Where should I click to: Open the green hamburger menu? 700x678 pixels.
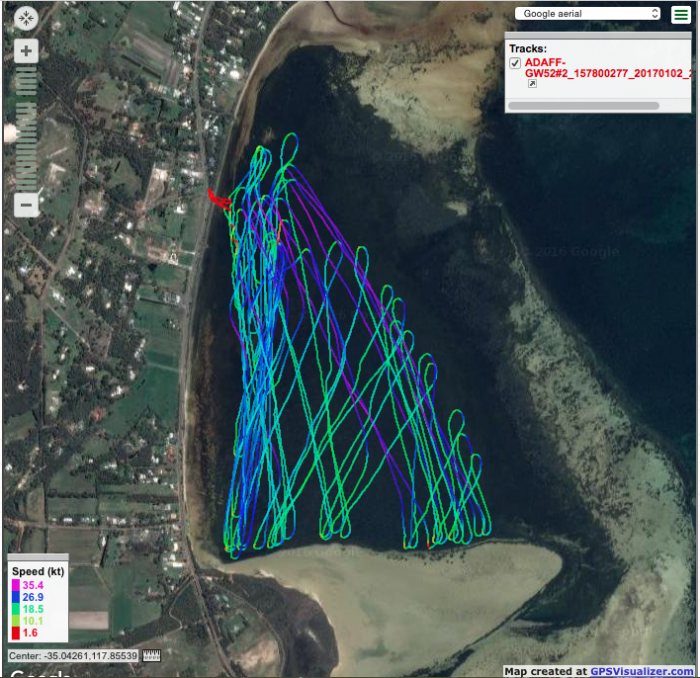[x=681, y=14]
